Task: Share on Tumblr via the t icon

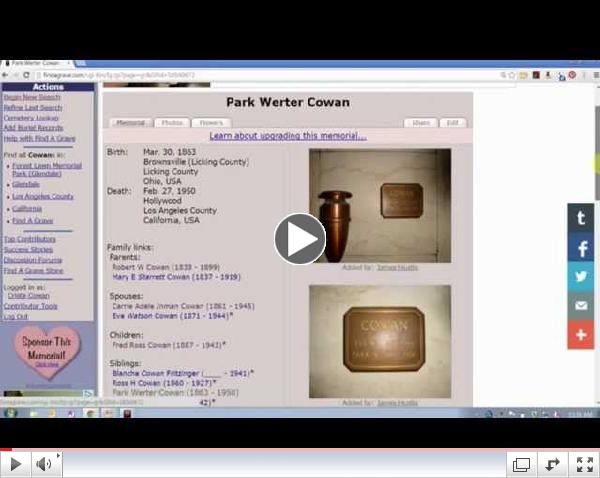Action: [580, 218]
